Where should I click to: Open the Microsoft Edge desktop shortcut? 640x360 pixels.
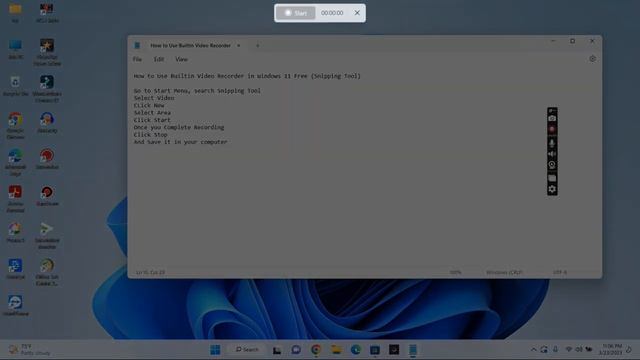(x=15, y=162)
